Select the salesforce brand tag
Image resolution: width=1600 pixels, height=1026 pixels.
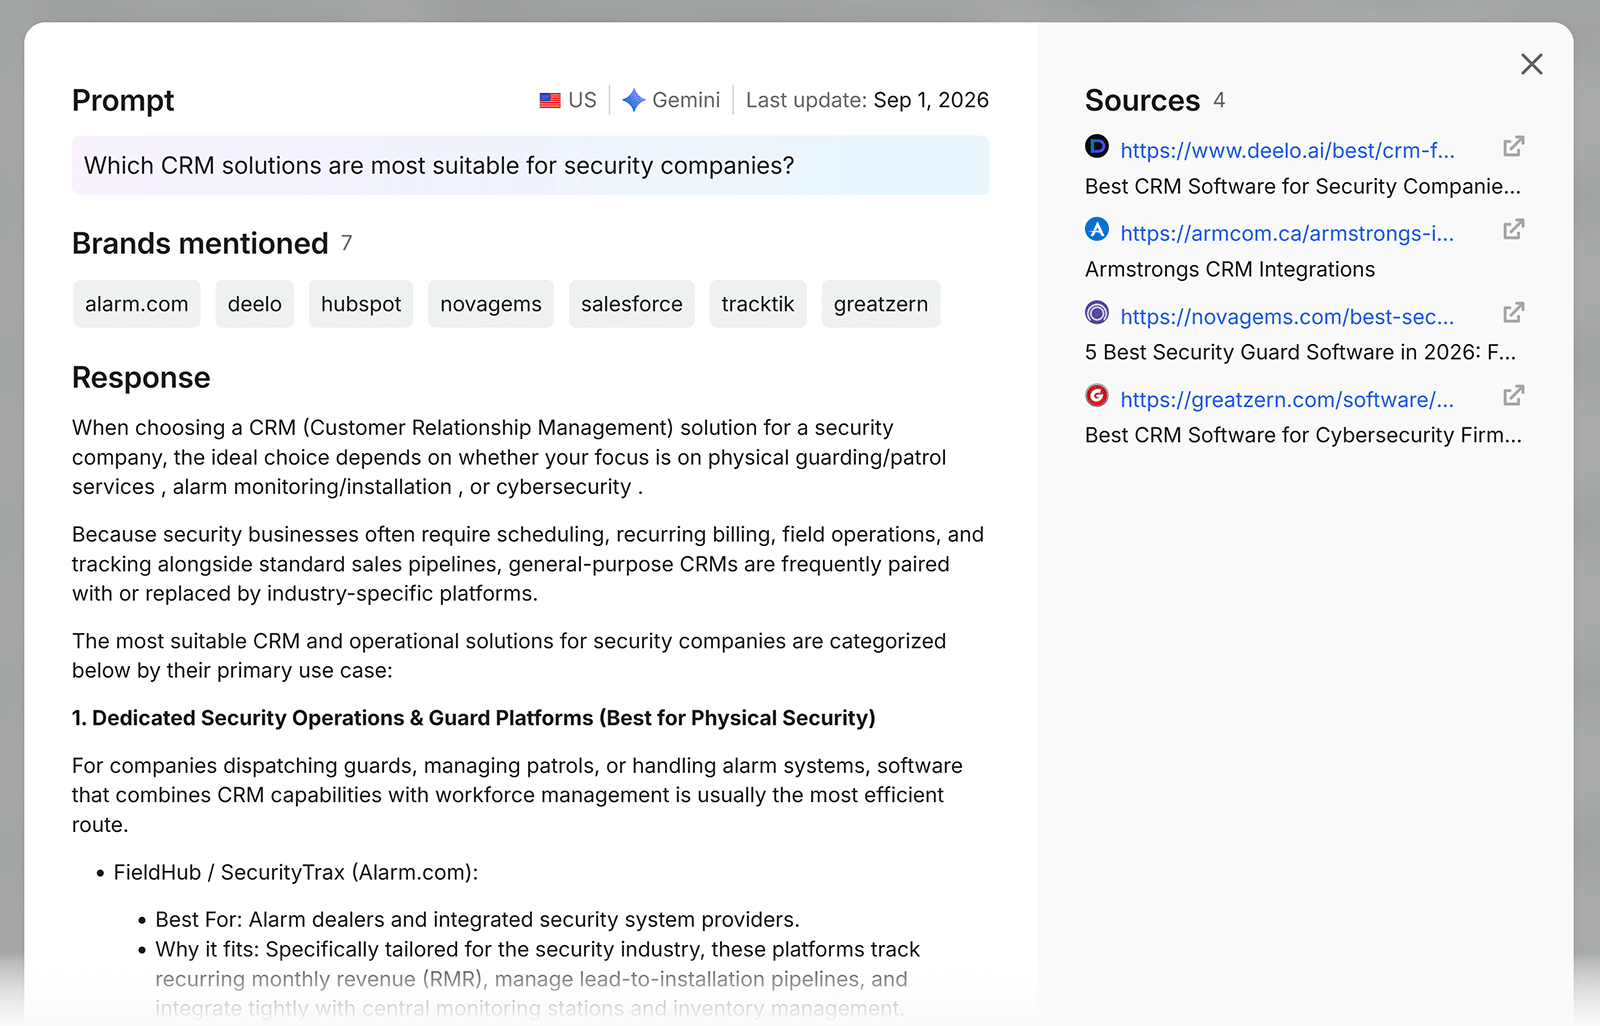click(x=632, y=304)
